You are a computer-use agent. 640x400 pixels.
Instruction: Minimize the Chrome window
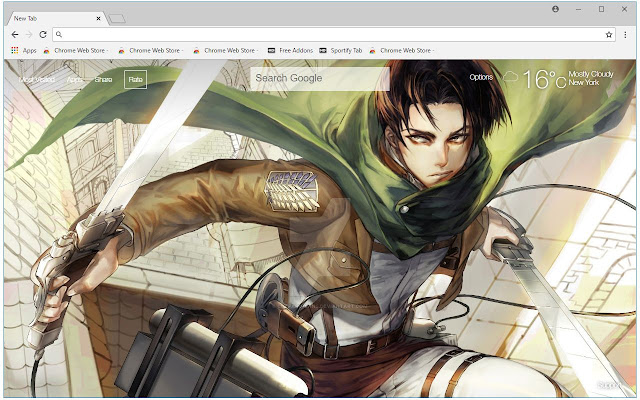tap(578, 9)
